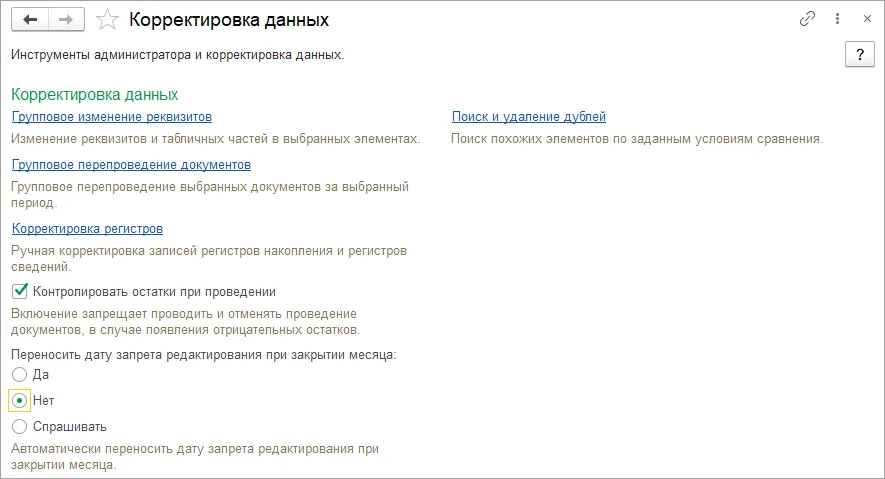Click the Ручная корректировка записей description

[x=209, y=258]
